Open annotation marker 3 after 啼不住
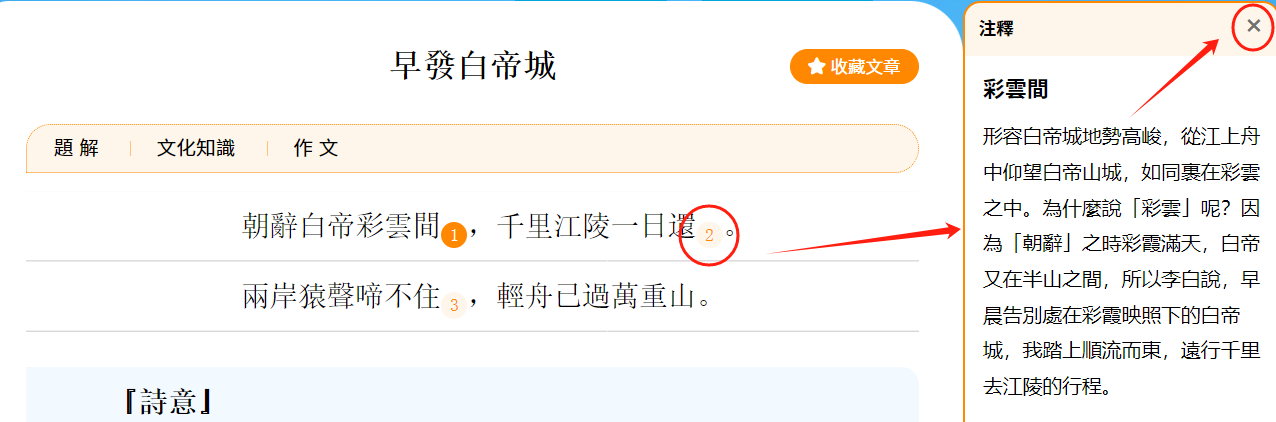Viewport: 1276px width, 422px height. pyautogui.click(x=454, y=305)
